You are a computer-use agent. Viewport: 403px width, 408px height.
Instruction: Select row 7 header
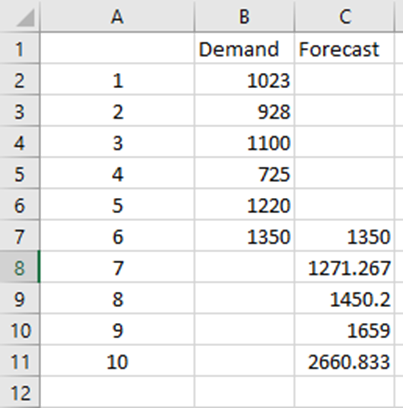click(x=19, y=236)
